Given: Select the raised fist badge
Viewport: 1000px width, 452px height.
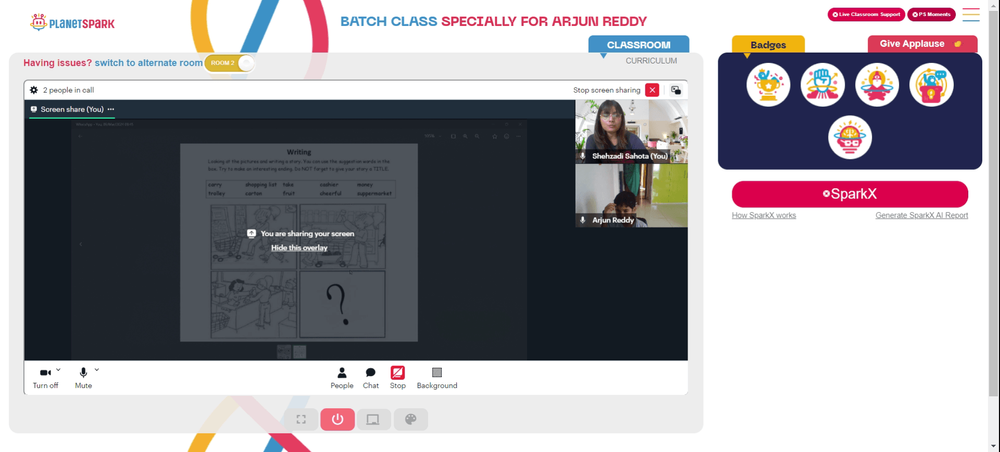Looking at the screenshot, I should click(x=823, y=85).
